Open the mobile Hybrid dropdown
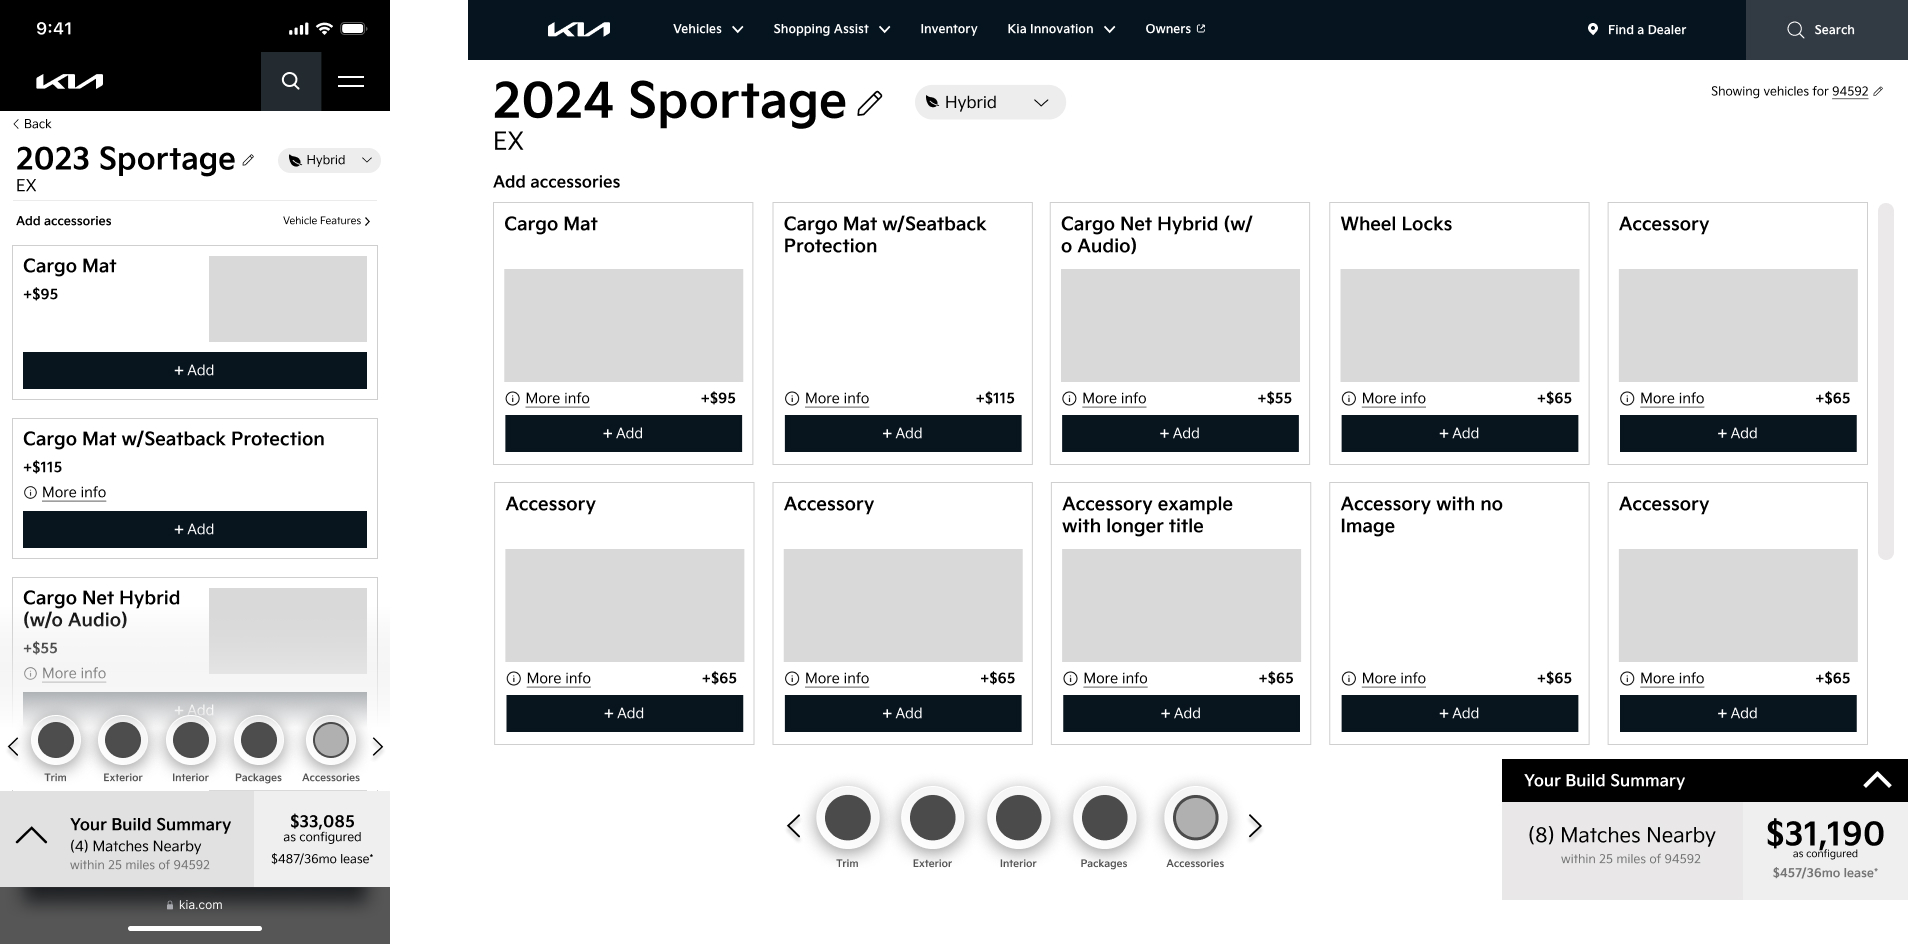 tap(329, 160)
